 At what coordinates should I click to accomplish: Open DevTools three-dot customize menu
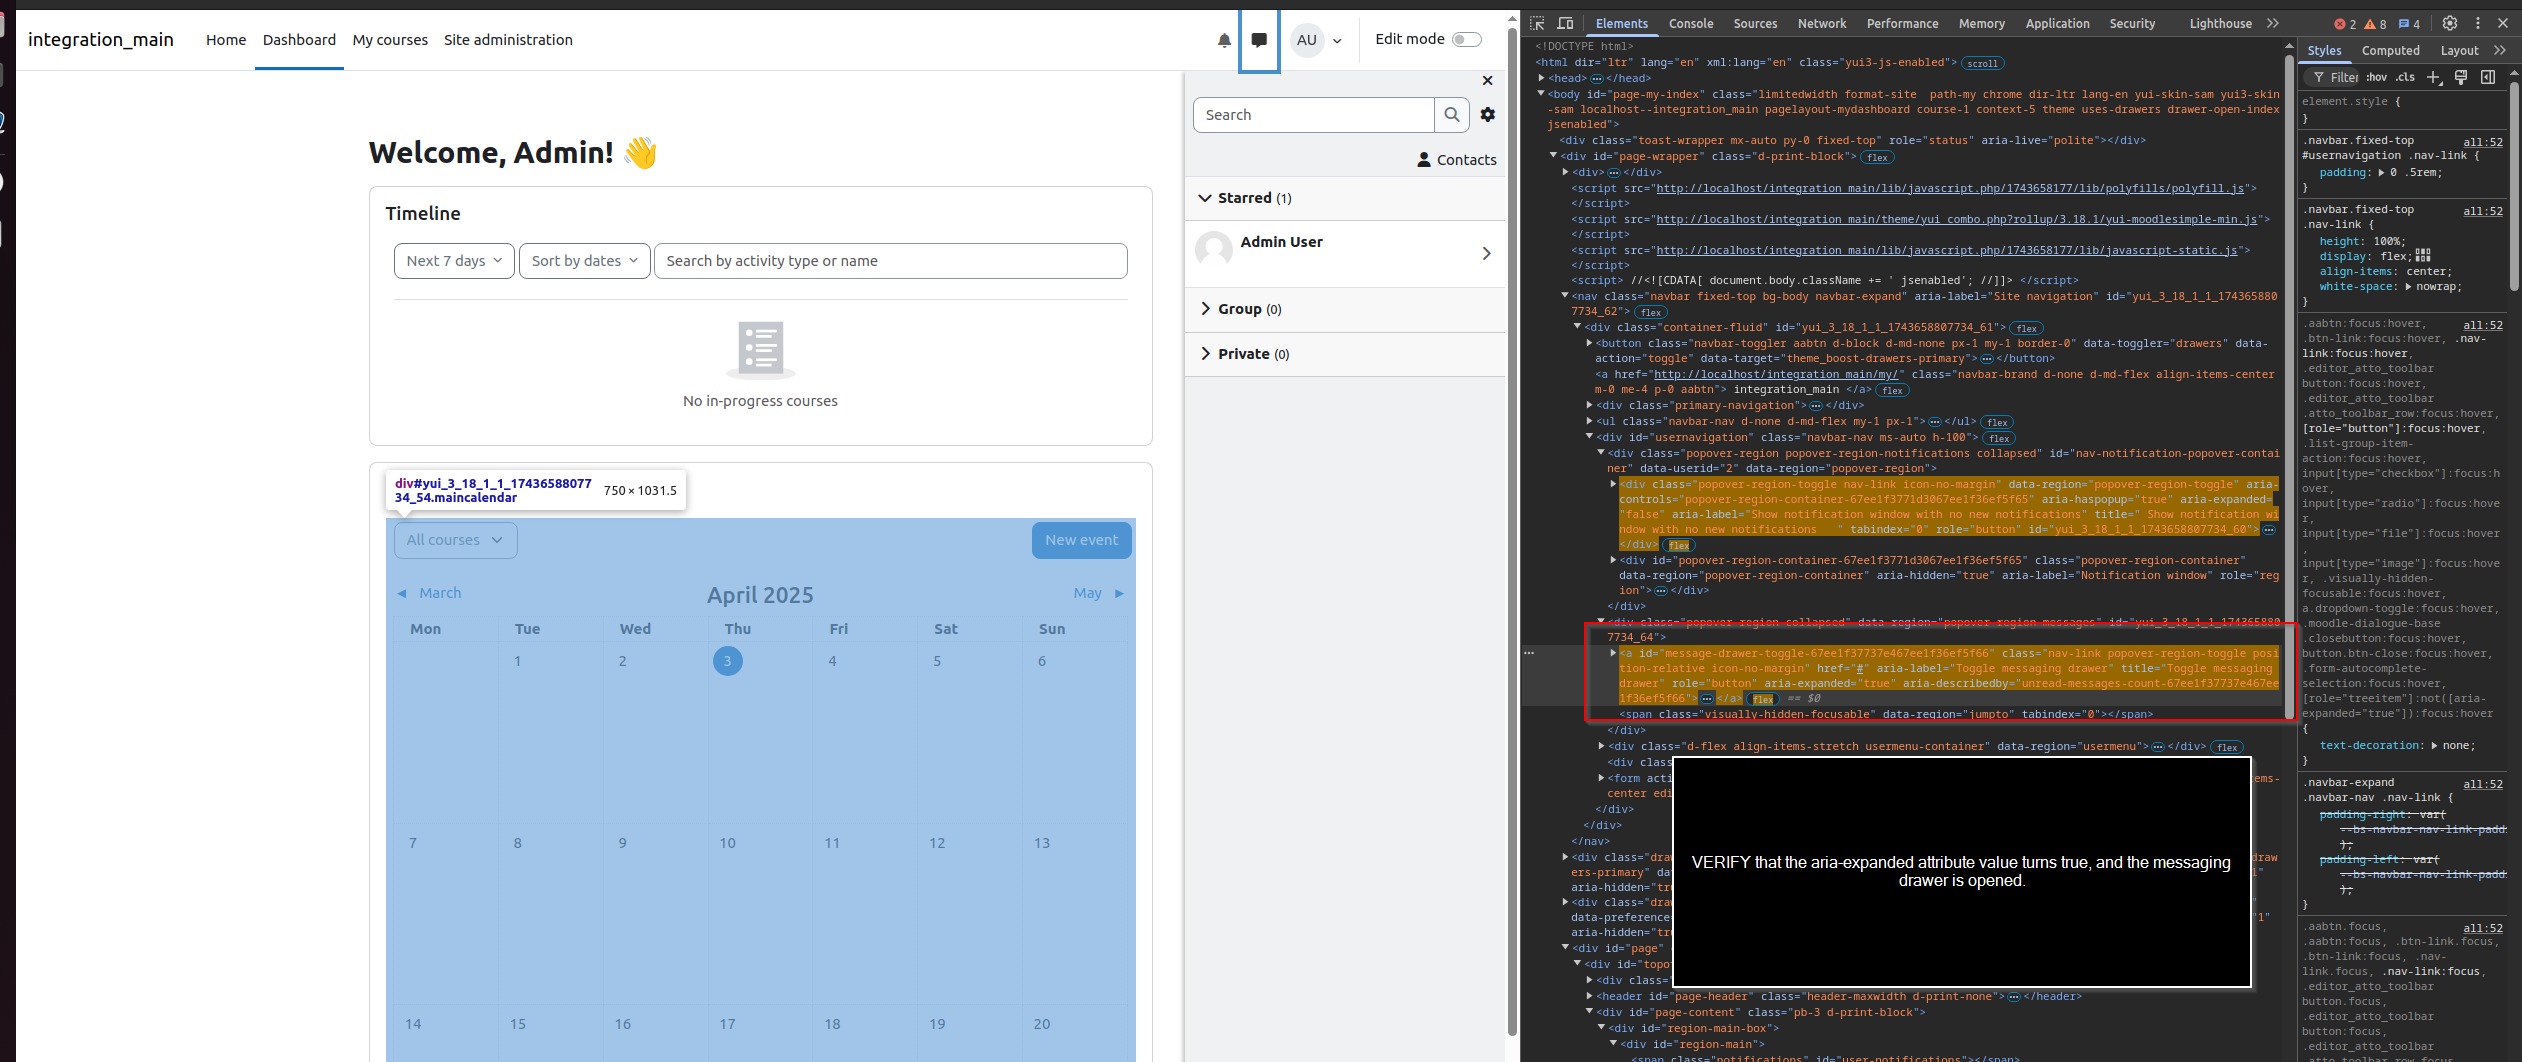coord(2477,23)
